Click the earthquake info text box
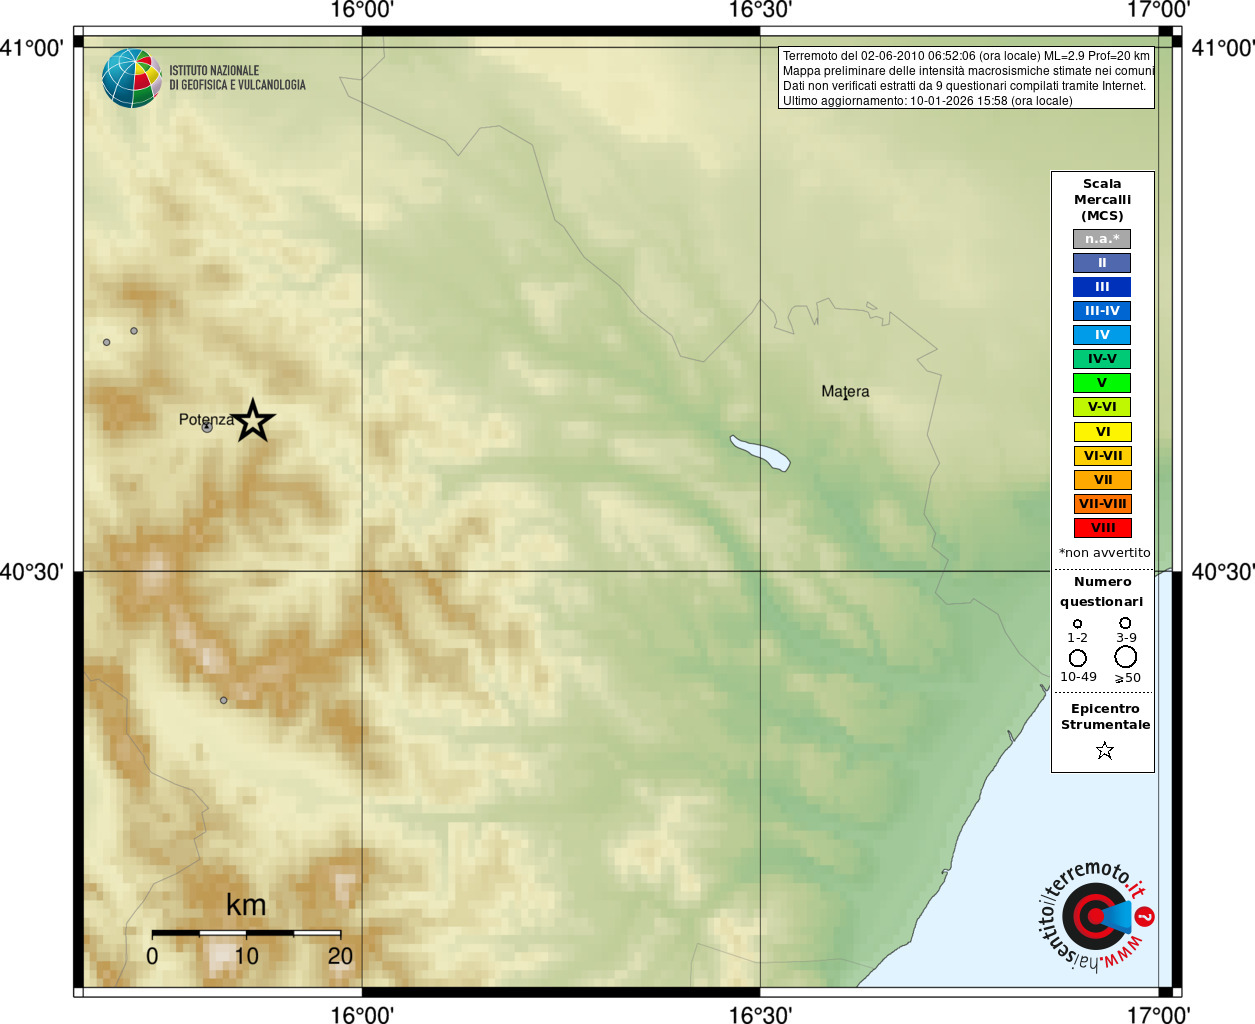This screenshot has width=1255, height=1024. [967, 78]
